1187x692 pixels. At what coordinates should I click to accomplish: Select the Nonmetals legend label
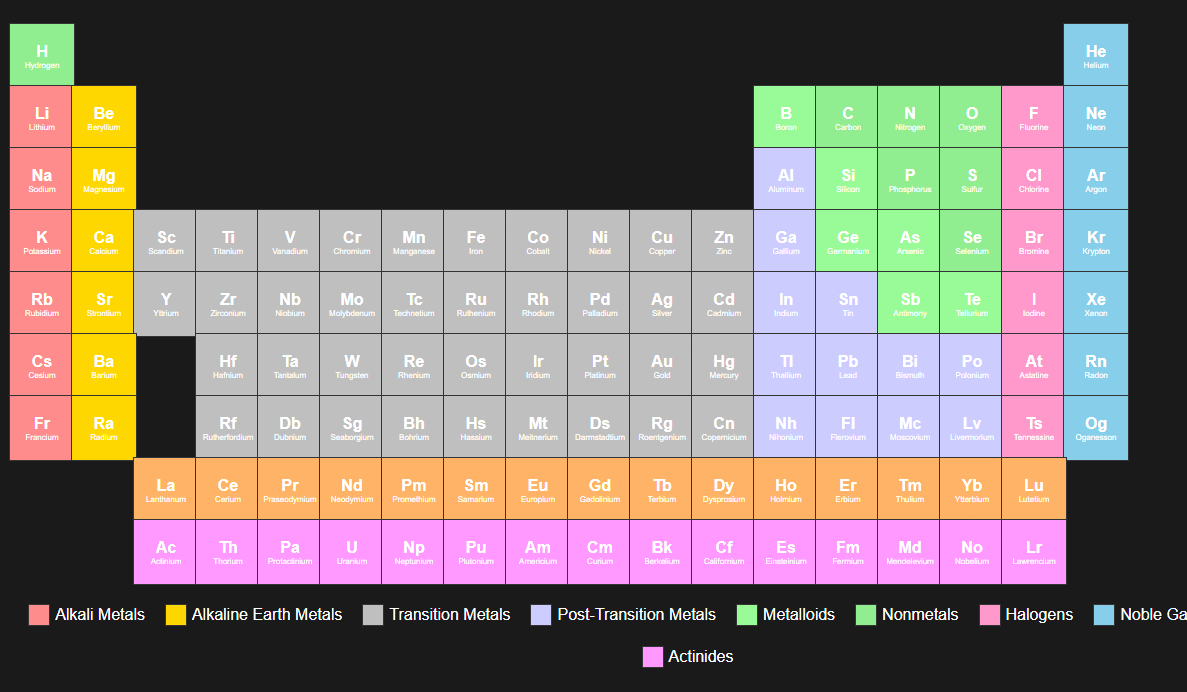pyautogui.click(x=920, y=615)
